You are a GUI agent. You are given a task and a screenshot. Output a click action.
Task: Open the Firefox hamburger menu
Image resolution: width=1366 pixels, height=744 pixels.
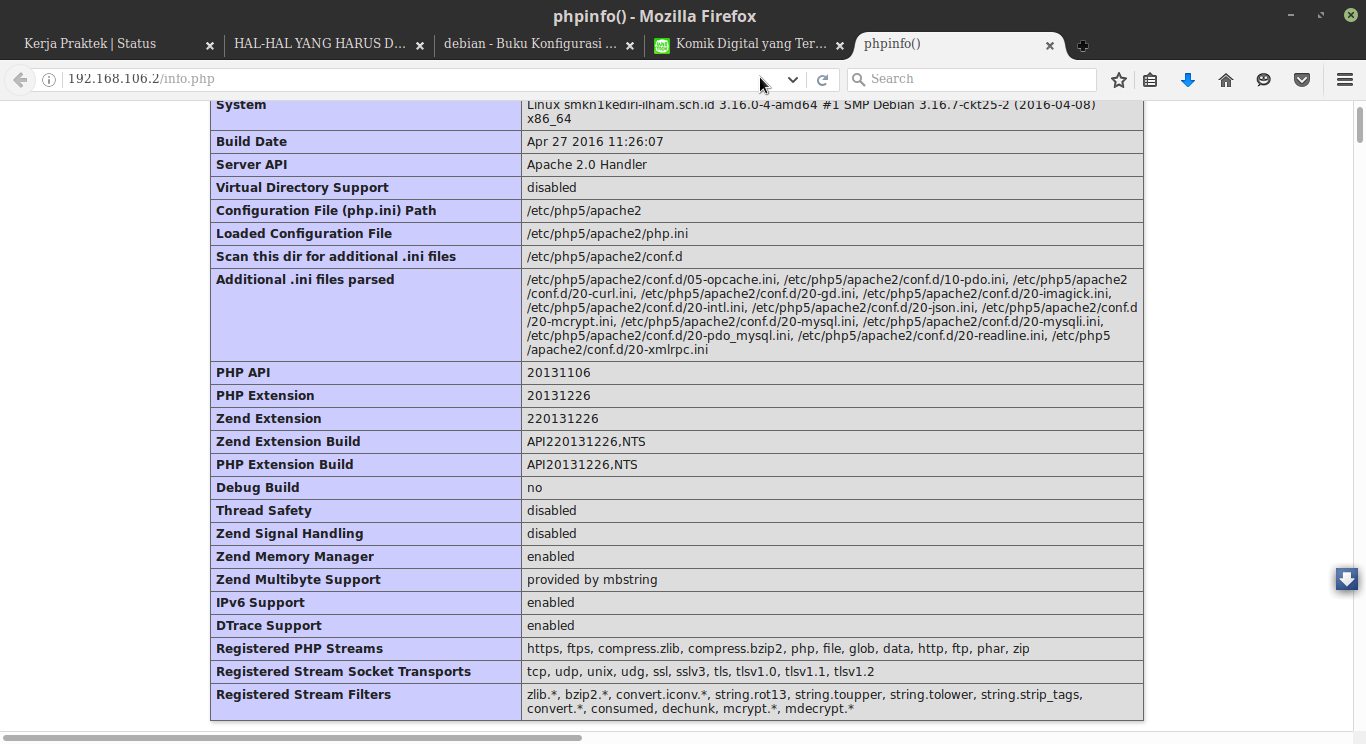click(1345, 80)
